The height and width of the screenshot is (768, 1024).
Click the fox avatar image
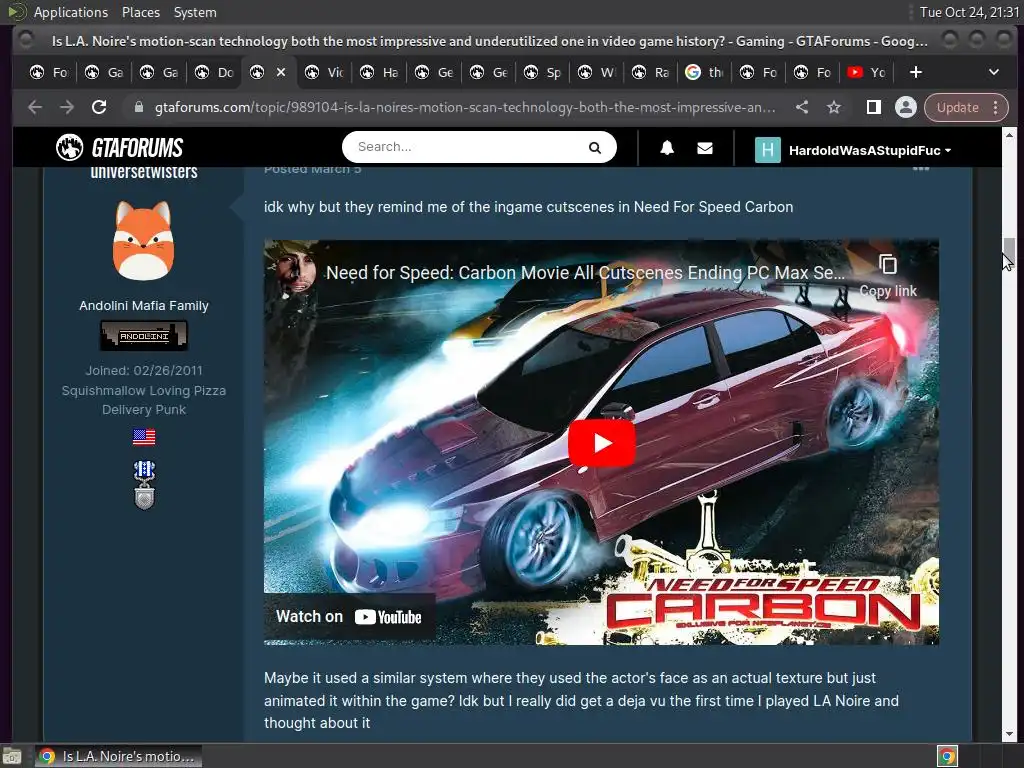[144, 240]
